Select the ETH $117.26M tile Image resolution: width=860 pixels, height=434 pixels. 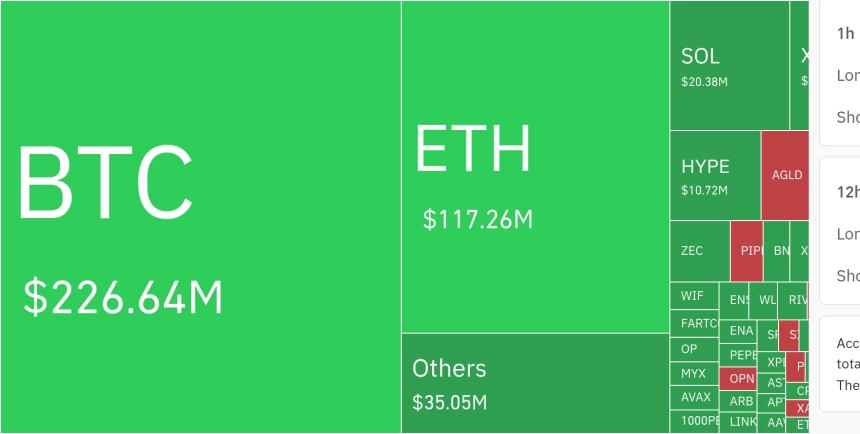click(535, 166)
